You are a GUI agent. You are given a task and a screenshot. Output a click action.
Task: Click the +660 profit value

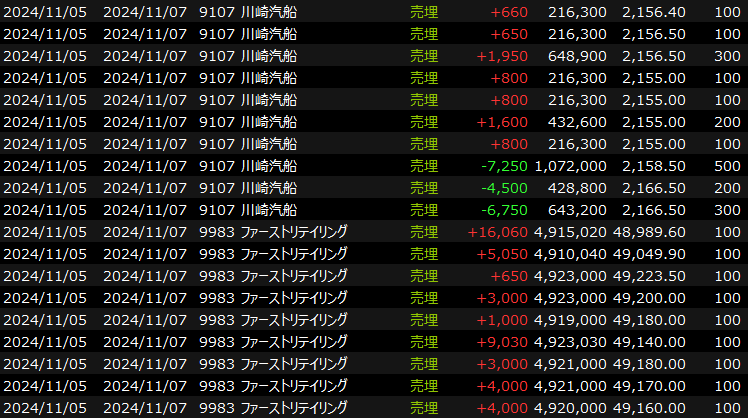pyautogui.click(x=509, y=12)
